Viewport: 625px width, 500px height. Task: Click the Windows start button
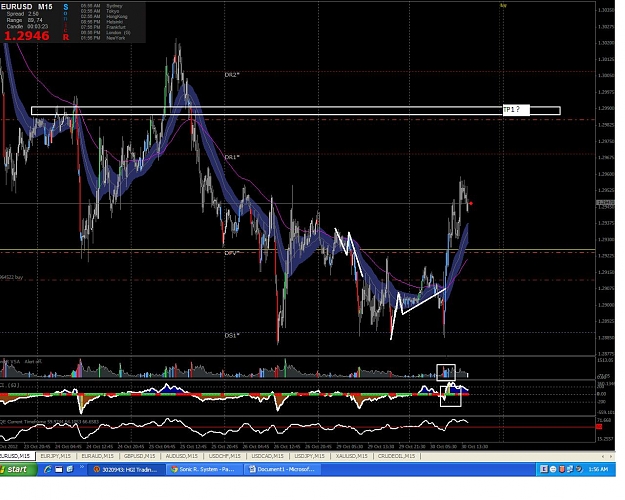[x=18, y=469]
